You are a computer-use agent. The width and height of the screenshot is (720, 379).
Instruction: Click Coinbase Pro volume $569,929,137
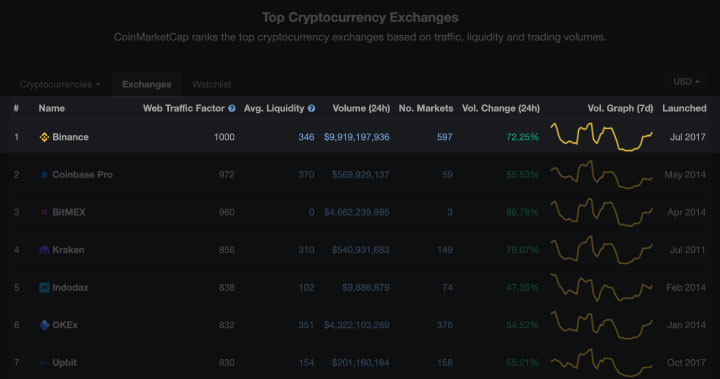click(x=360, y=175)
